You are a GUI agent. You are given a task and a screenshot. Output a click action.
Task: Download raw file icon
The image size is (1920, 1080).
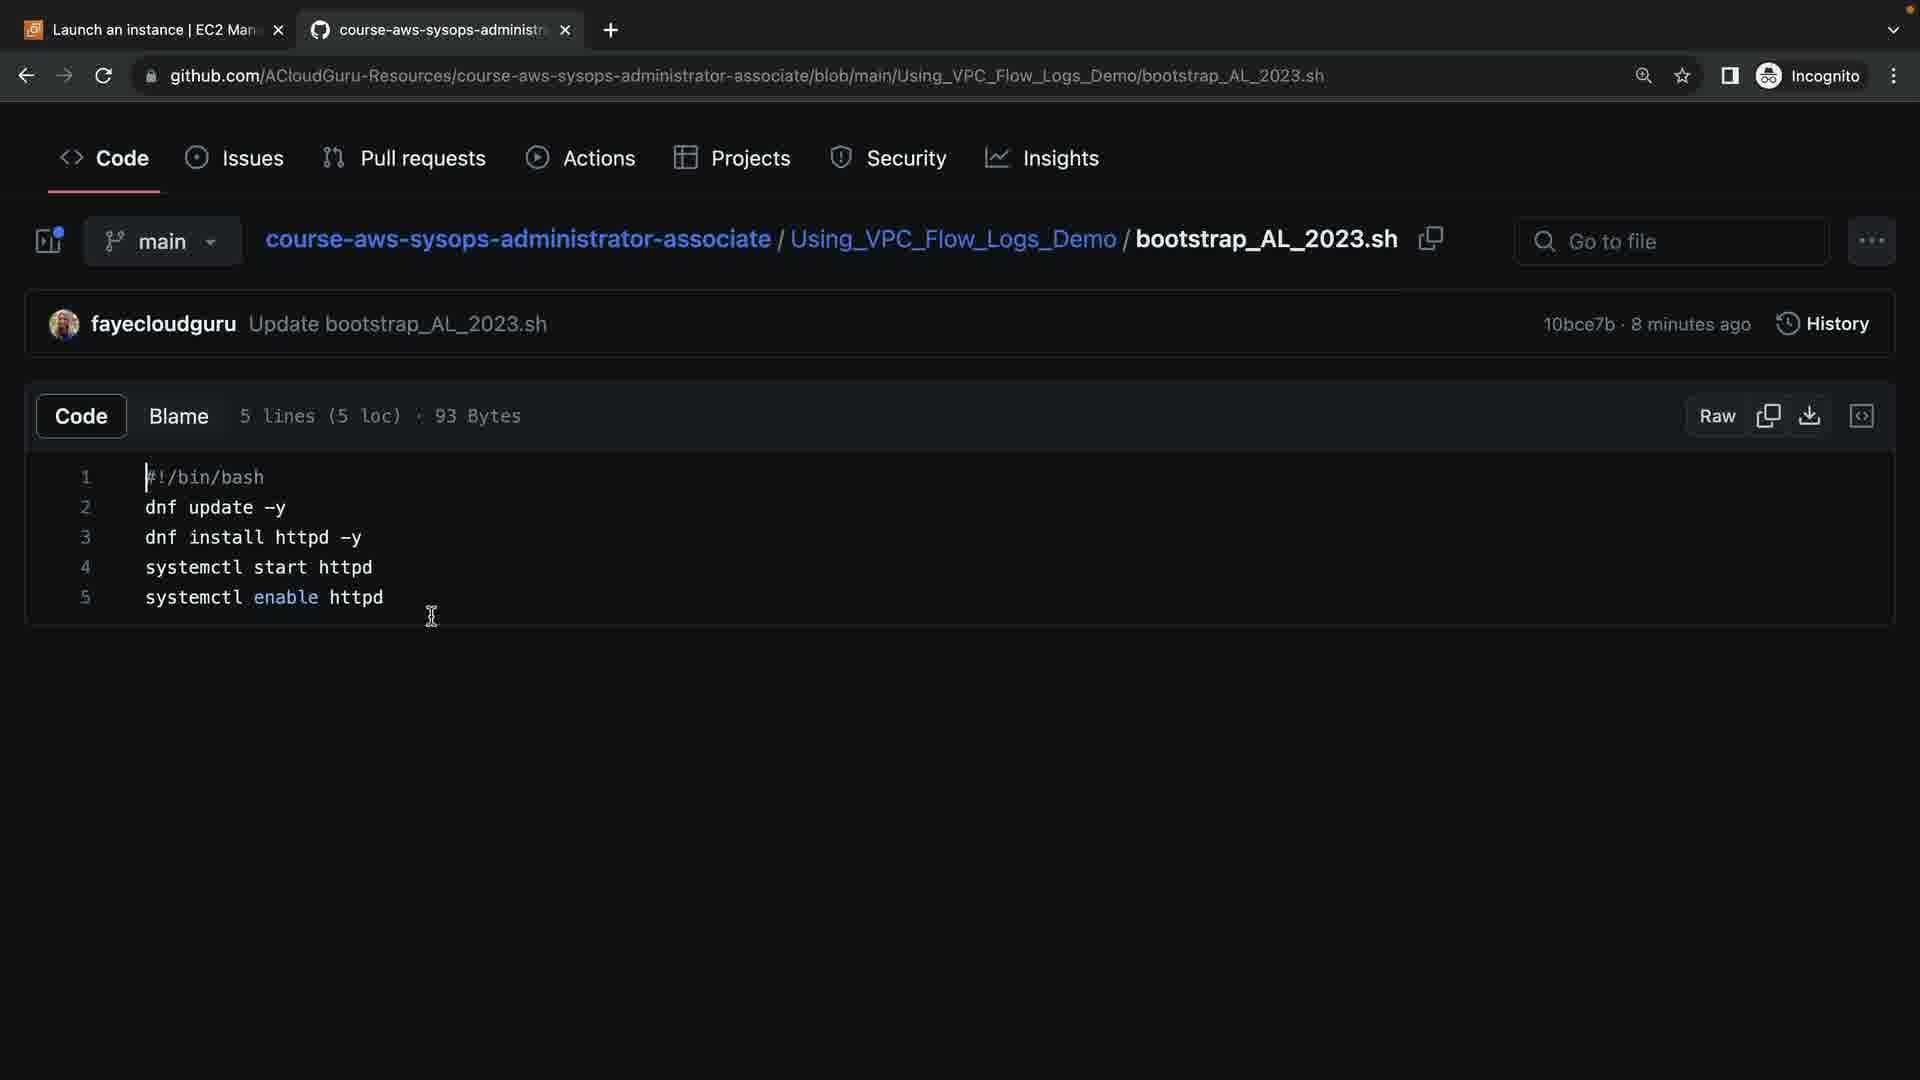(x=1809, y=416)
